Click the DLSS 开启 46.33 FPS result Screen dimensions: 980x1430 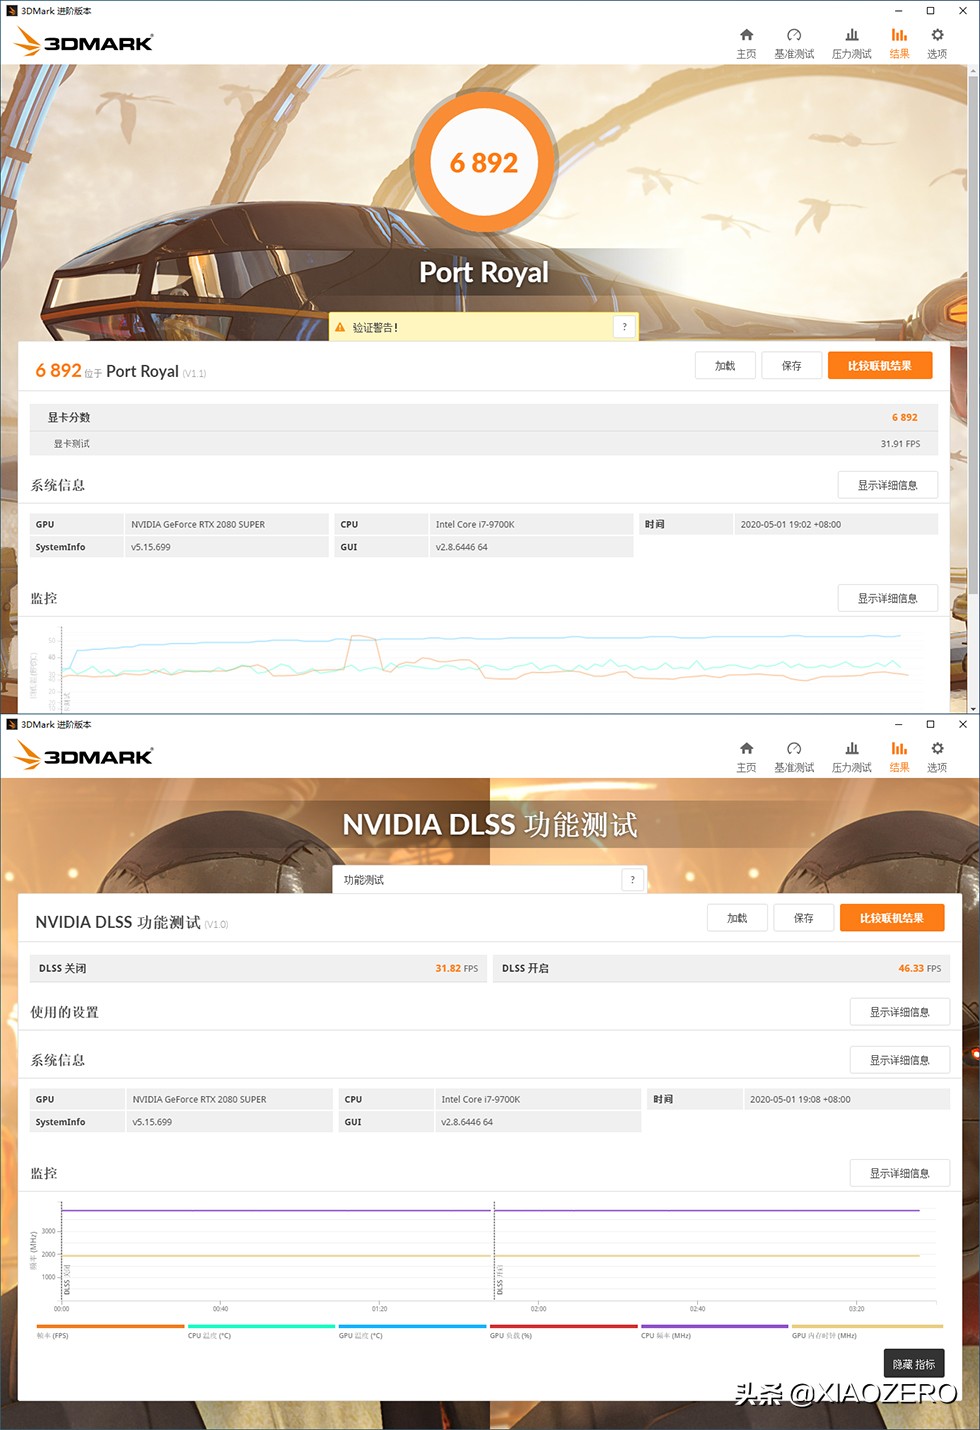pyautogui.click(x=721, y=968)
